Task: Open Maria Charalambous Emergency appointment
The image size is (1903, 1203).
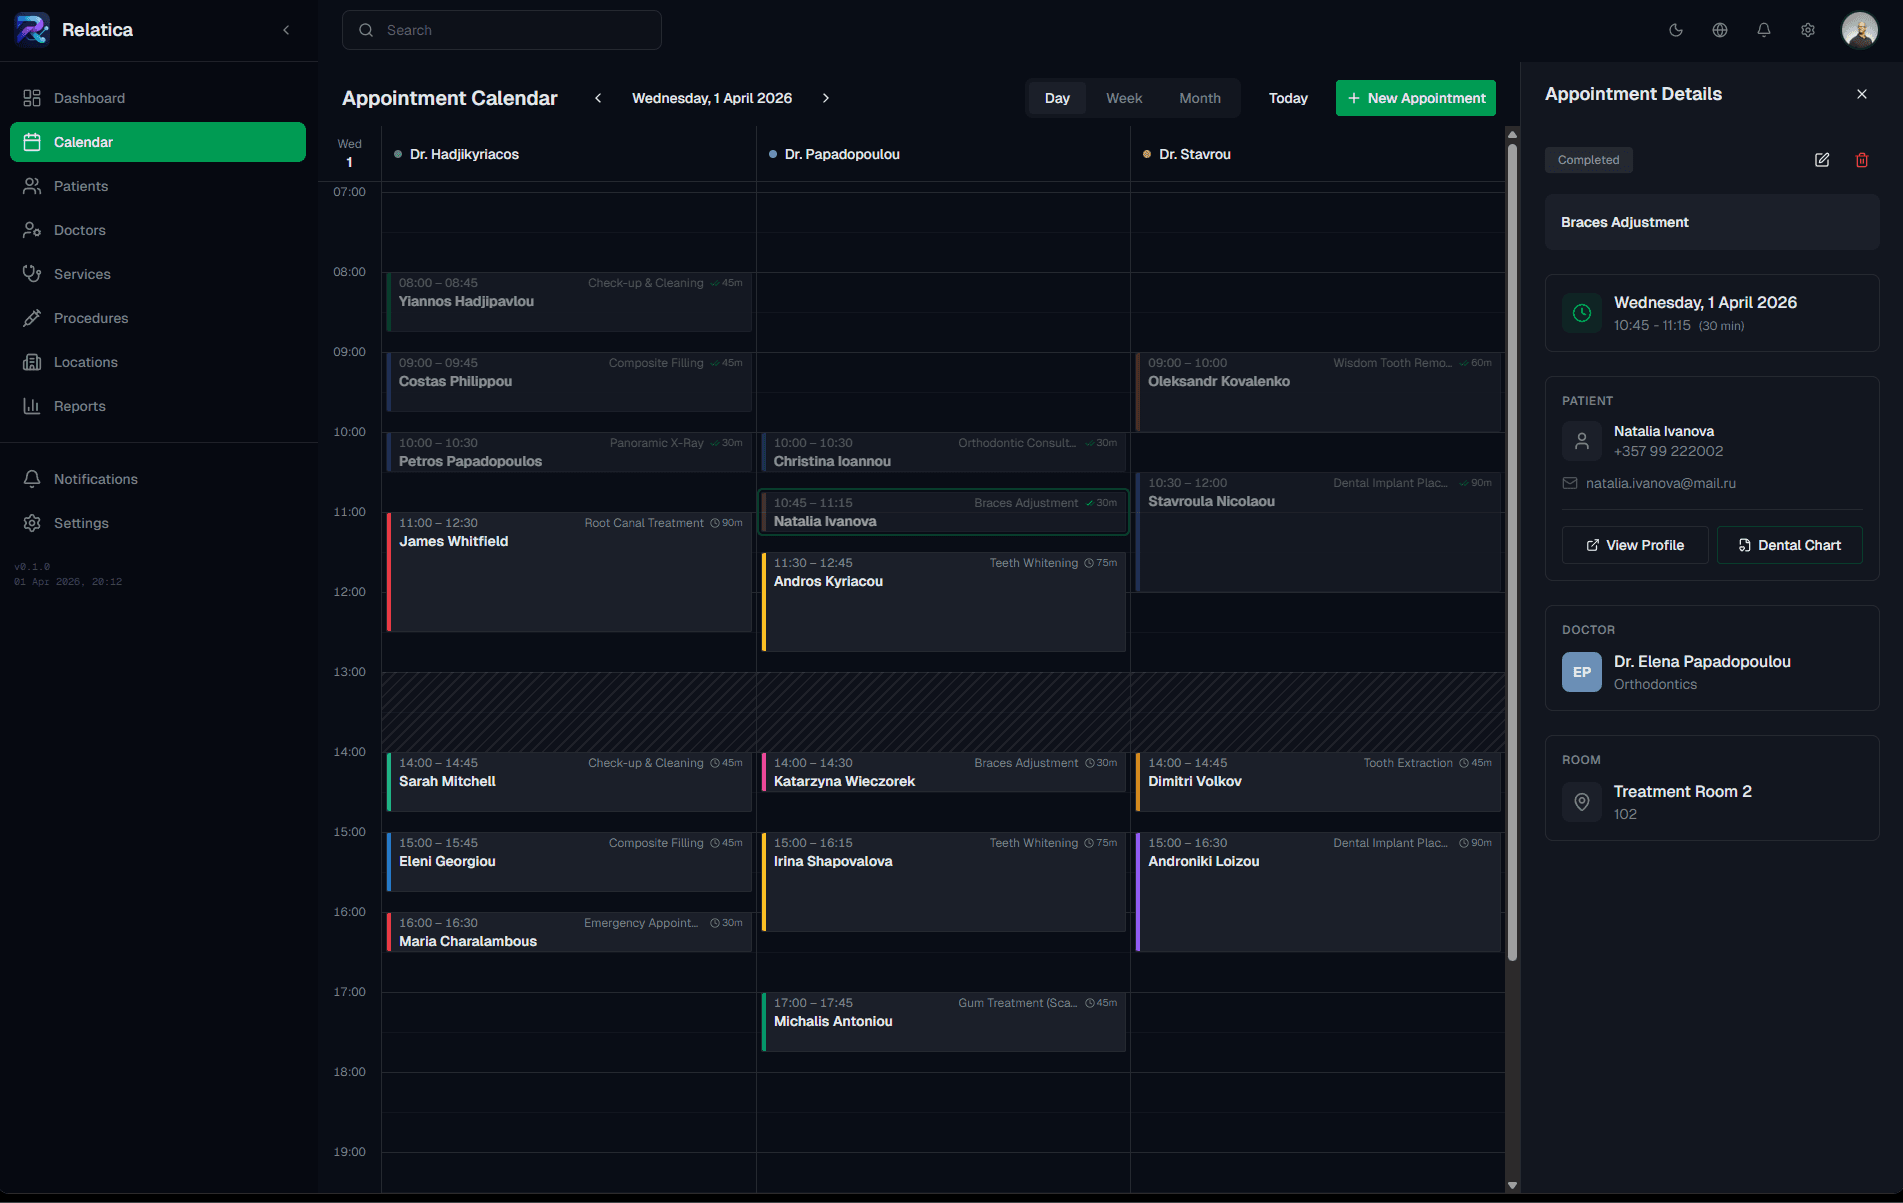Action: 569,932
